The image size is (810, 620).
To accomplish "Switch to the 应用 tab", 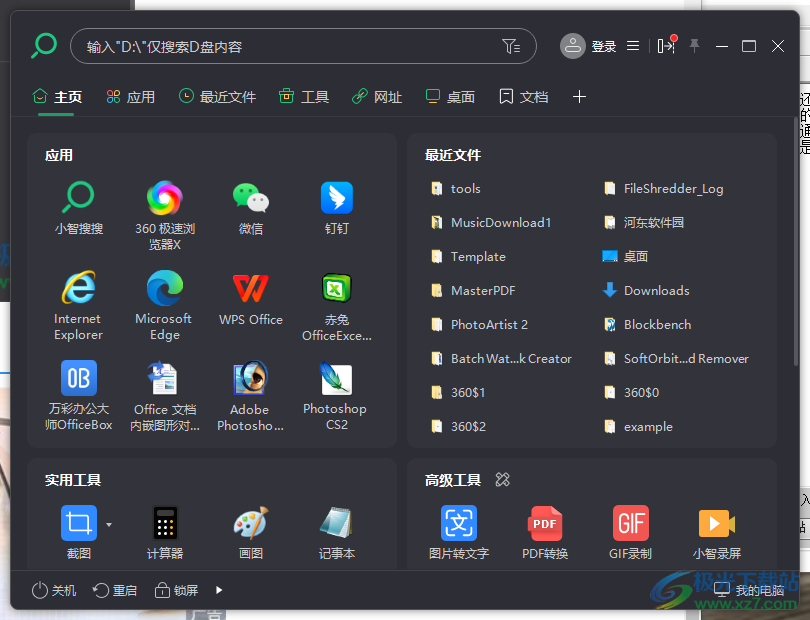I will pos(130,97).
